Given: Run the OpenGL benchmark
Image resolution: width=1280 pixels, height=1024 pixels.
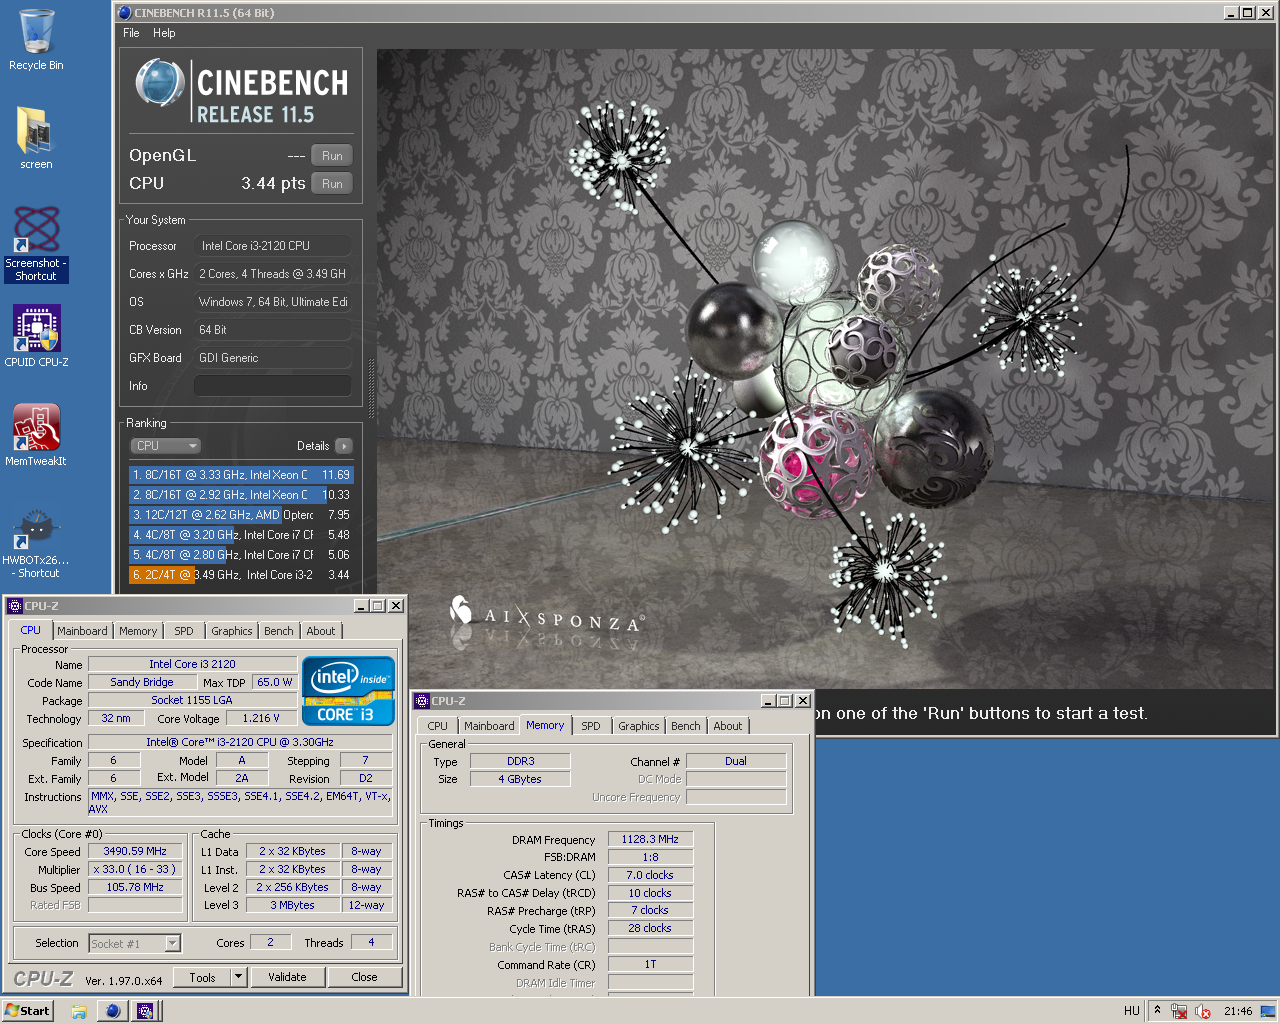Looking at the screenshot, I should coord(332,156).
